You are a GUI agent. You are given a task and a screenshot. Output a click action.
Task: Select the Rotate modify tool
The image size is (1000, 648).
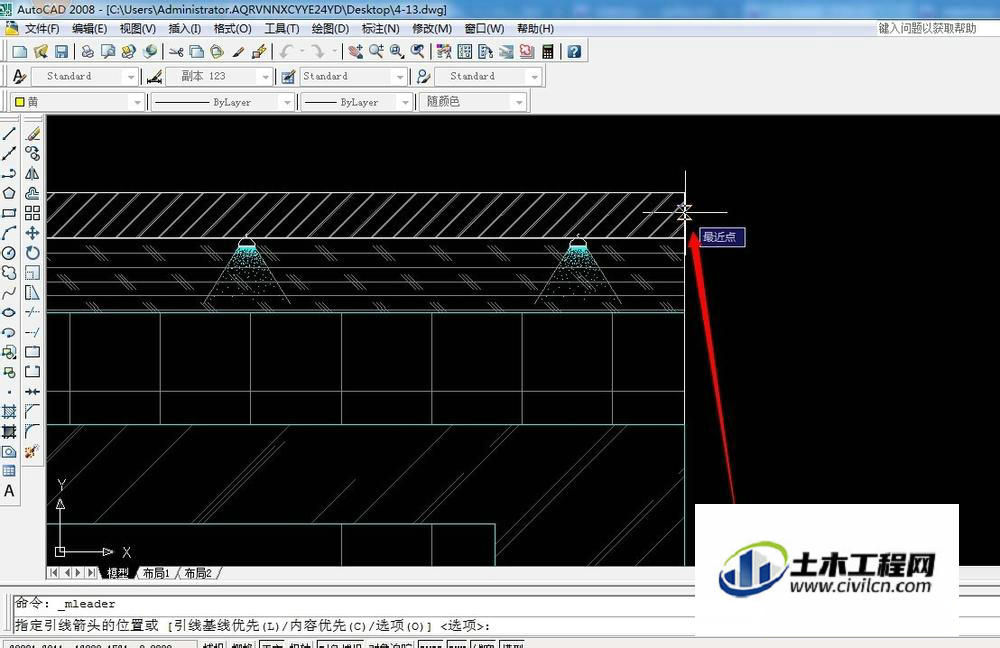pos(33,253)
